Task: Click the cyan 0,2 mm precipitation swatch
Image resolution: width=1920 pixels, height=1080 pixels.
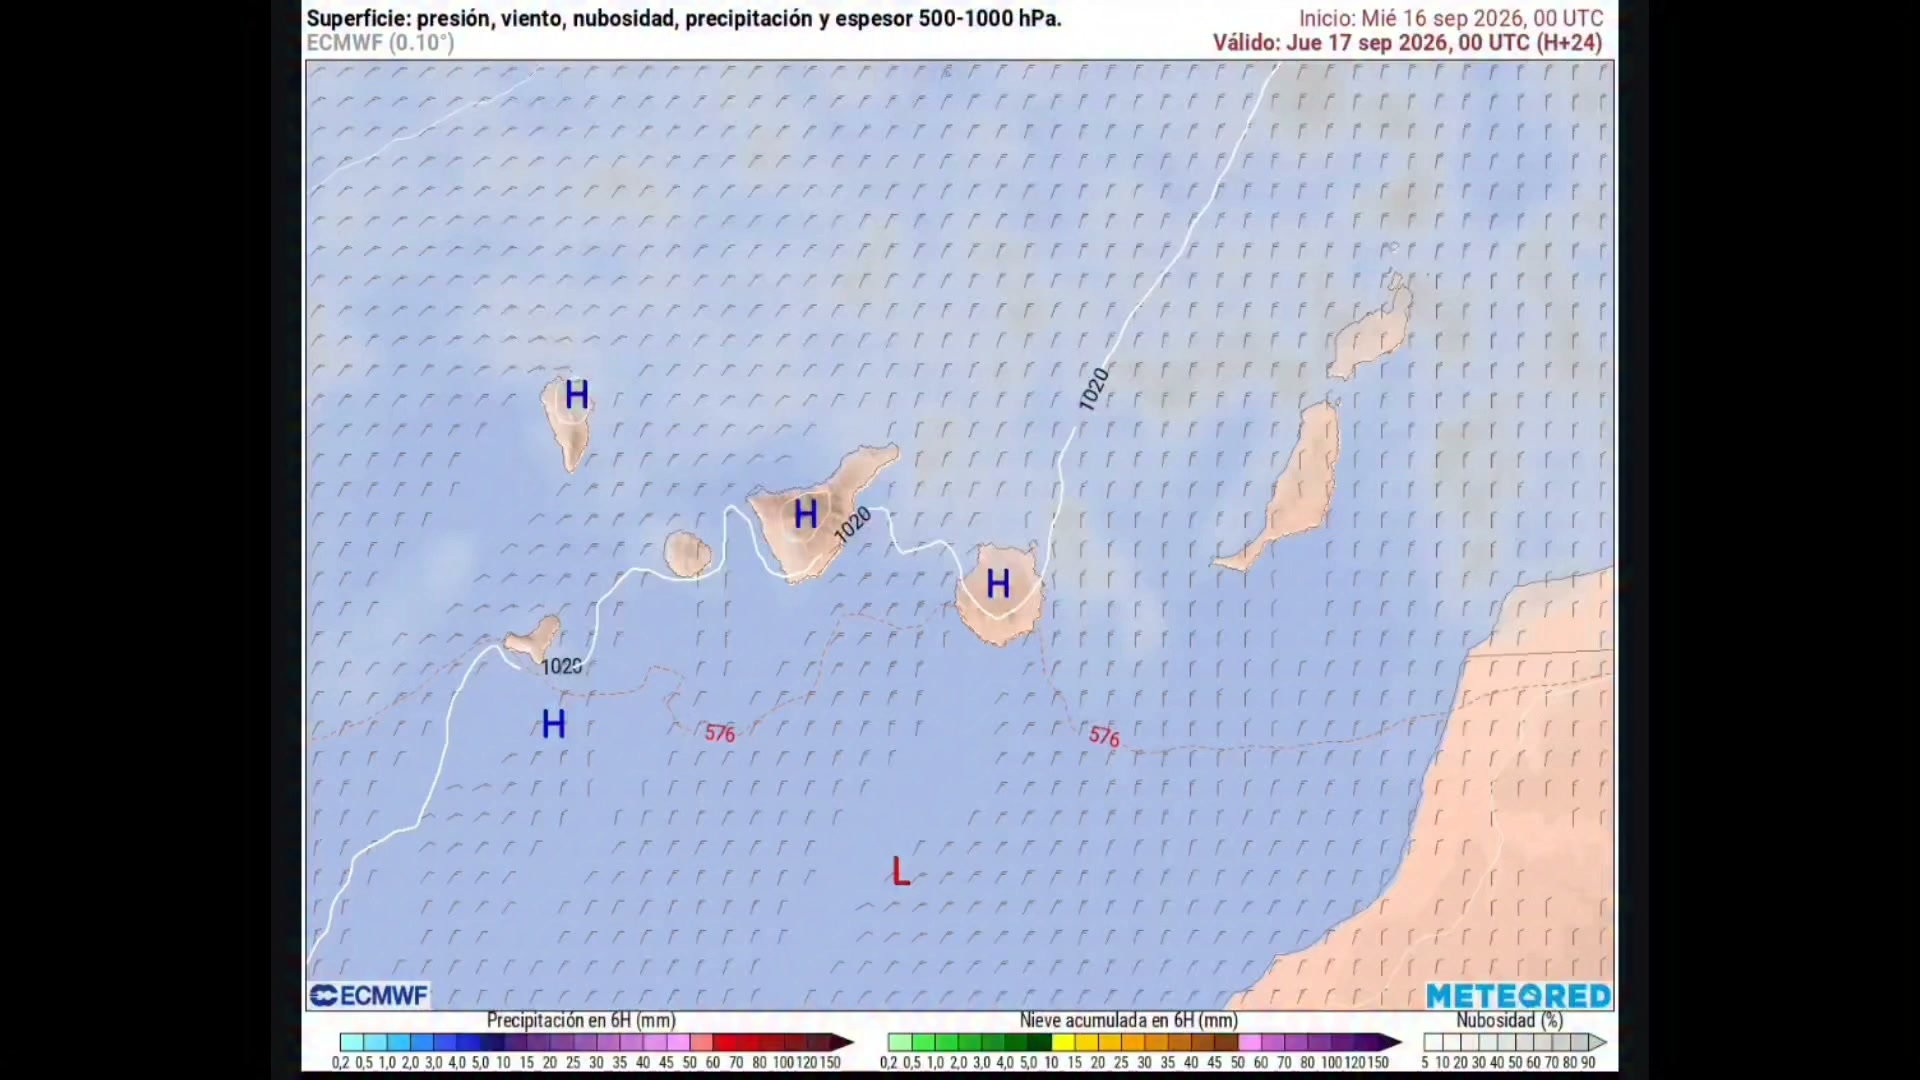Action: tap(351, 1042)
